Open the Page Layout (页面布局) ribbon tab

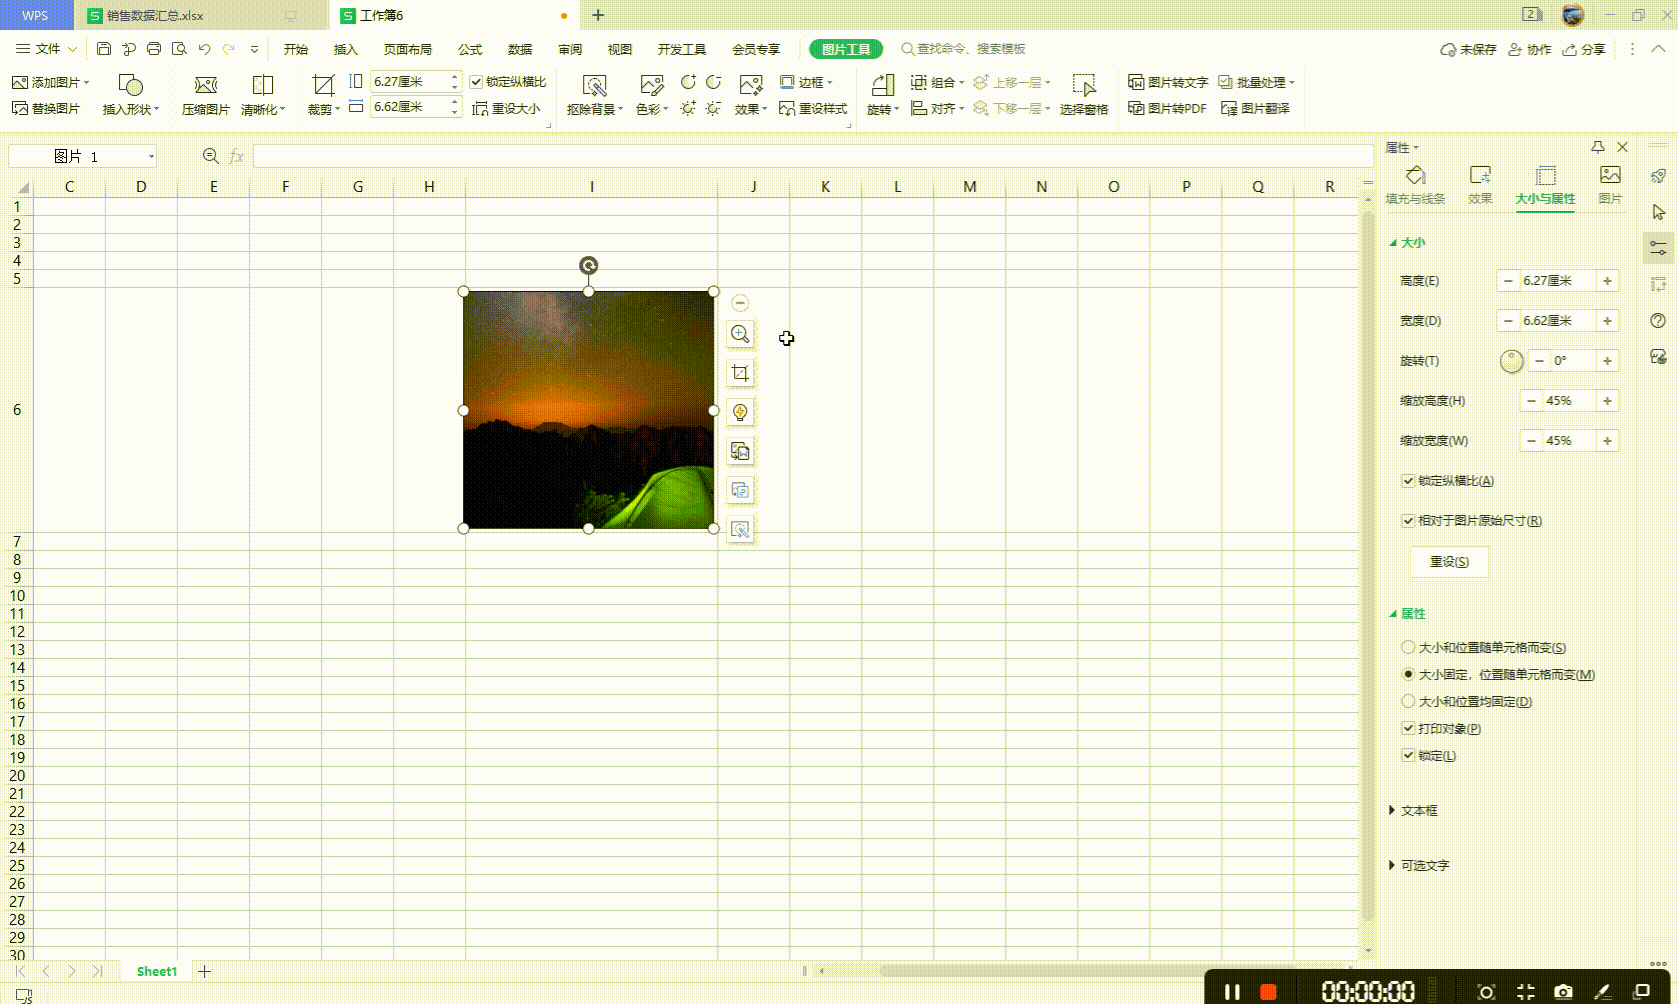coord(407,49)
